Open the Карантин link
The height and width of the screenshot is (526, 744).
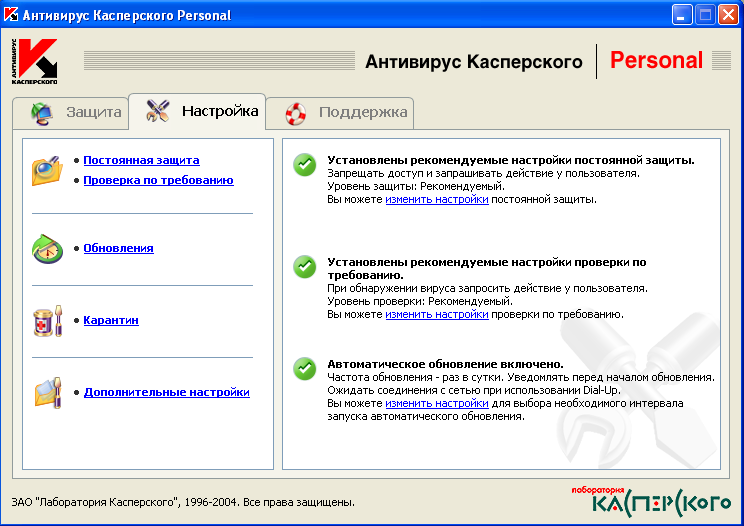tap(111, 320)
